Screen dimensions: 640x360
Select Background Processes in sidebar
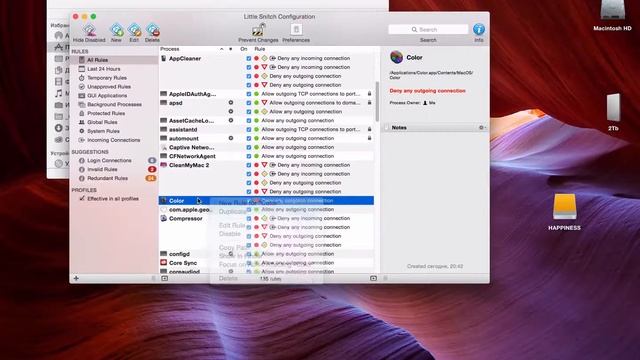(x=114, y=104)
